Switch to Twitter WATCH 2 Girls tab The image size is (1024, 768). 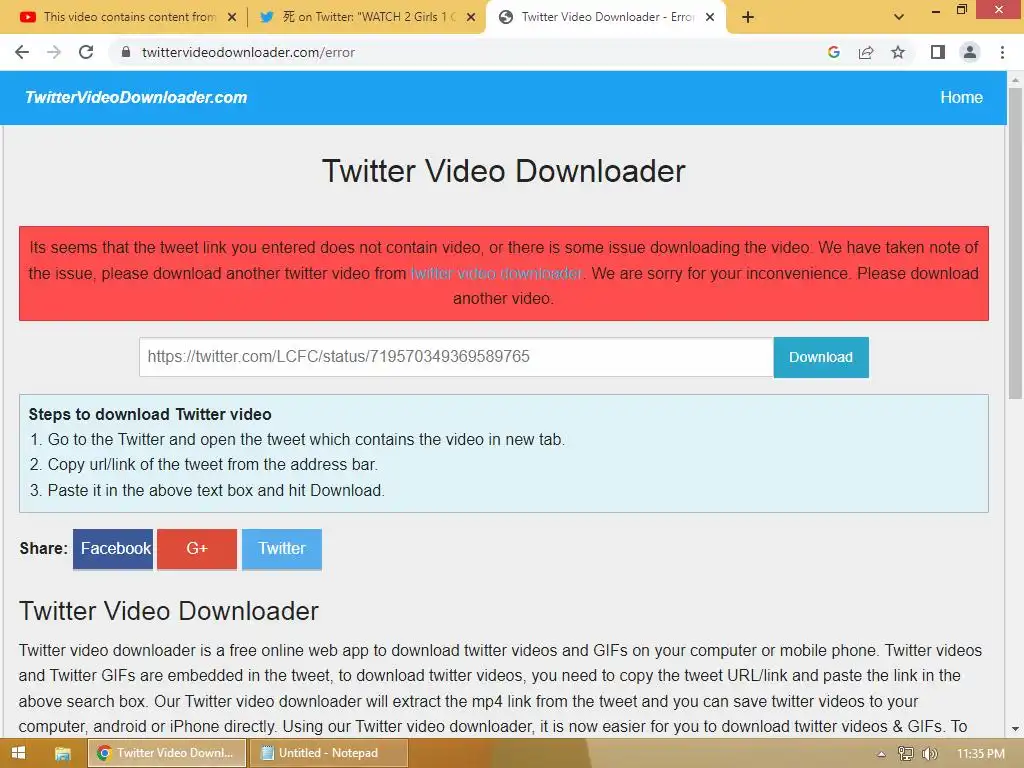[366, 17]
